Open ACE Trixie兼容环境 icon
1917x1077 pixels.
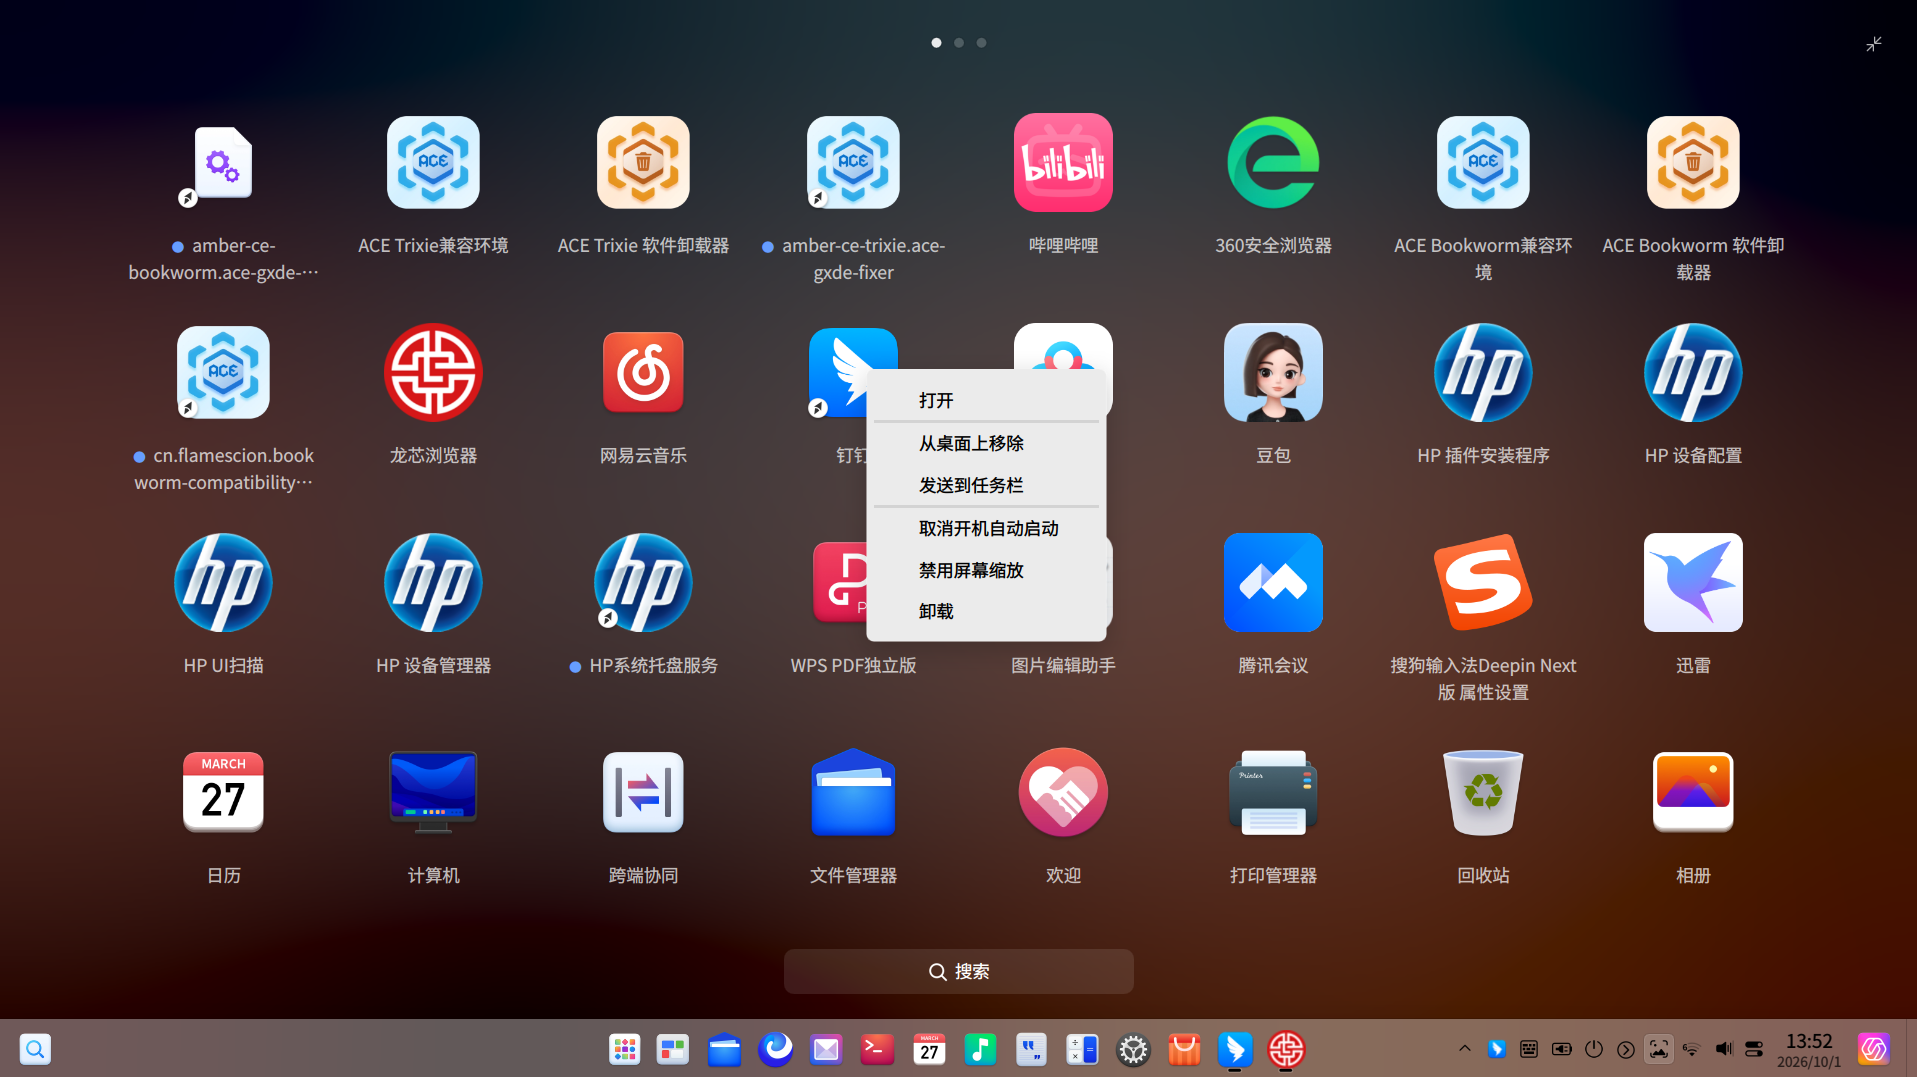tap(433, 163)
